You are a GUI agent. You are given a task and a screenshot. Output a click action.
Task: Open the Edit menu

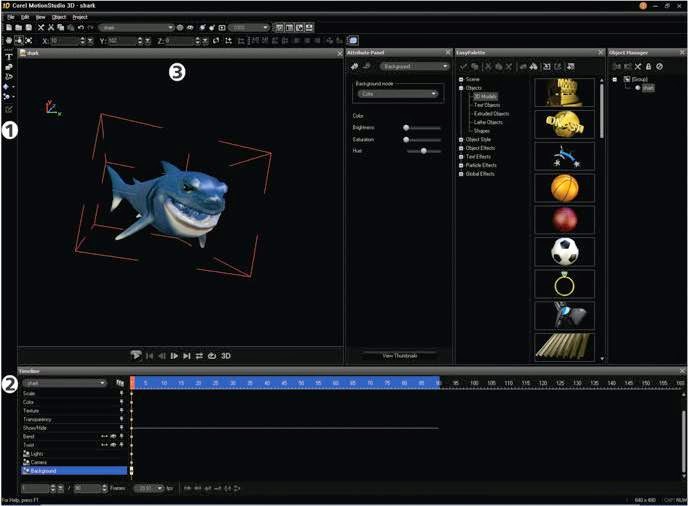[25, 17]
